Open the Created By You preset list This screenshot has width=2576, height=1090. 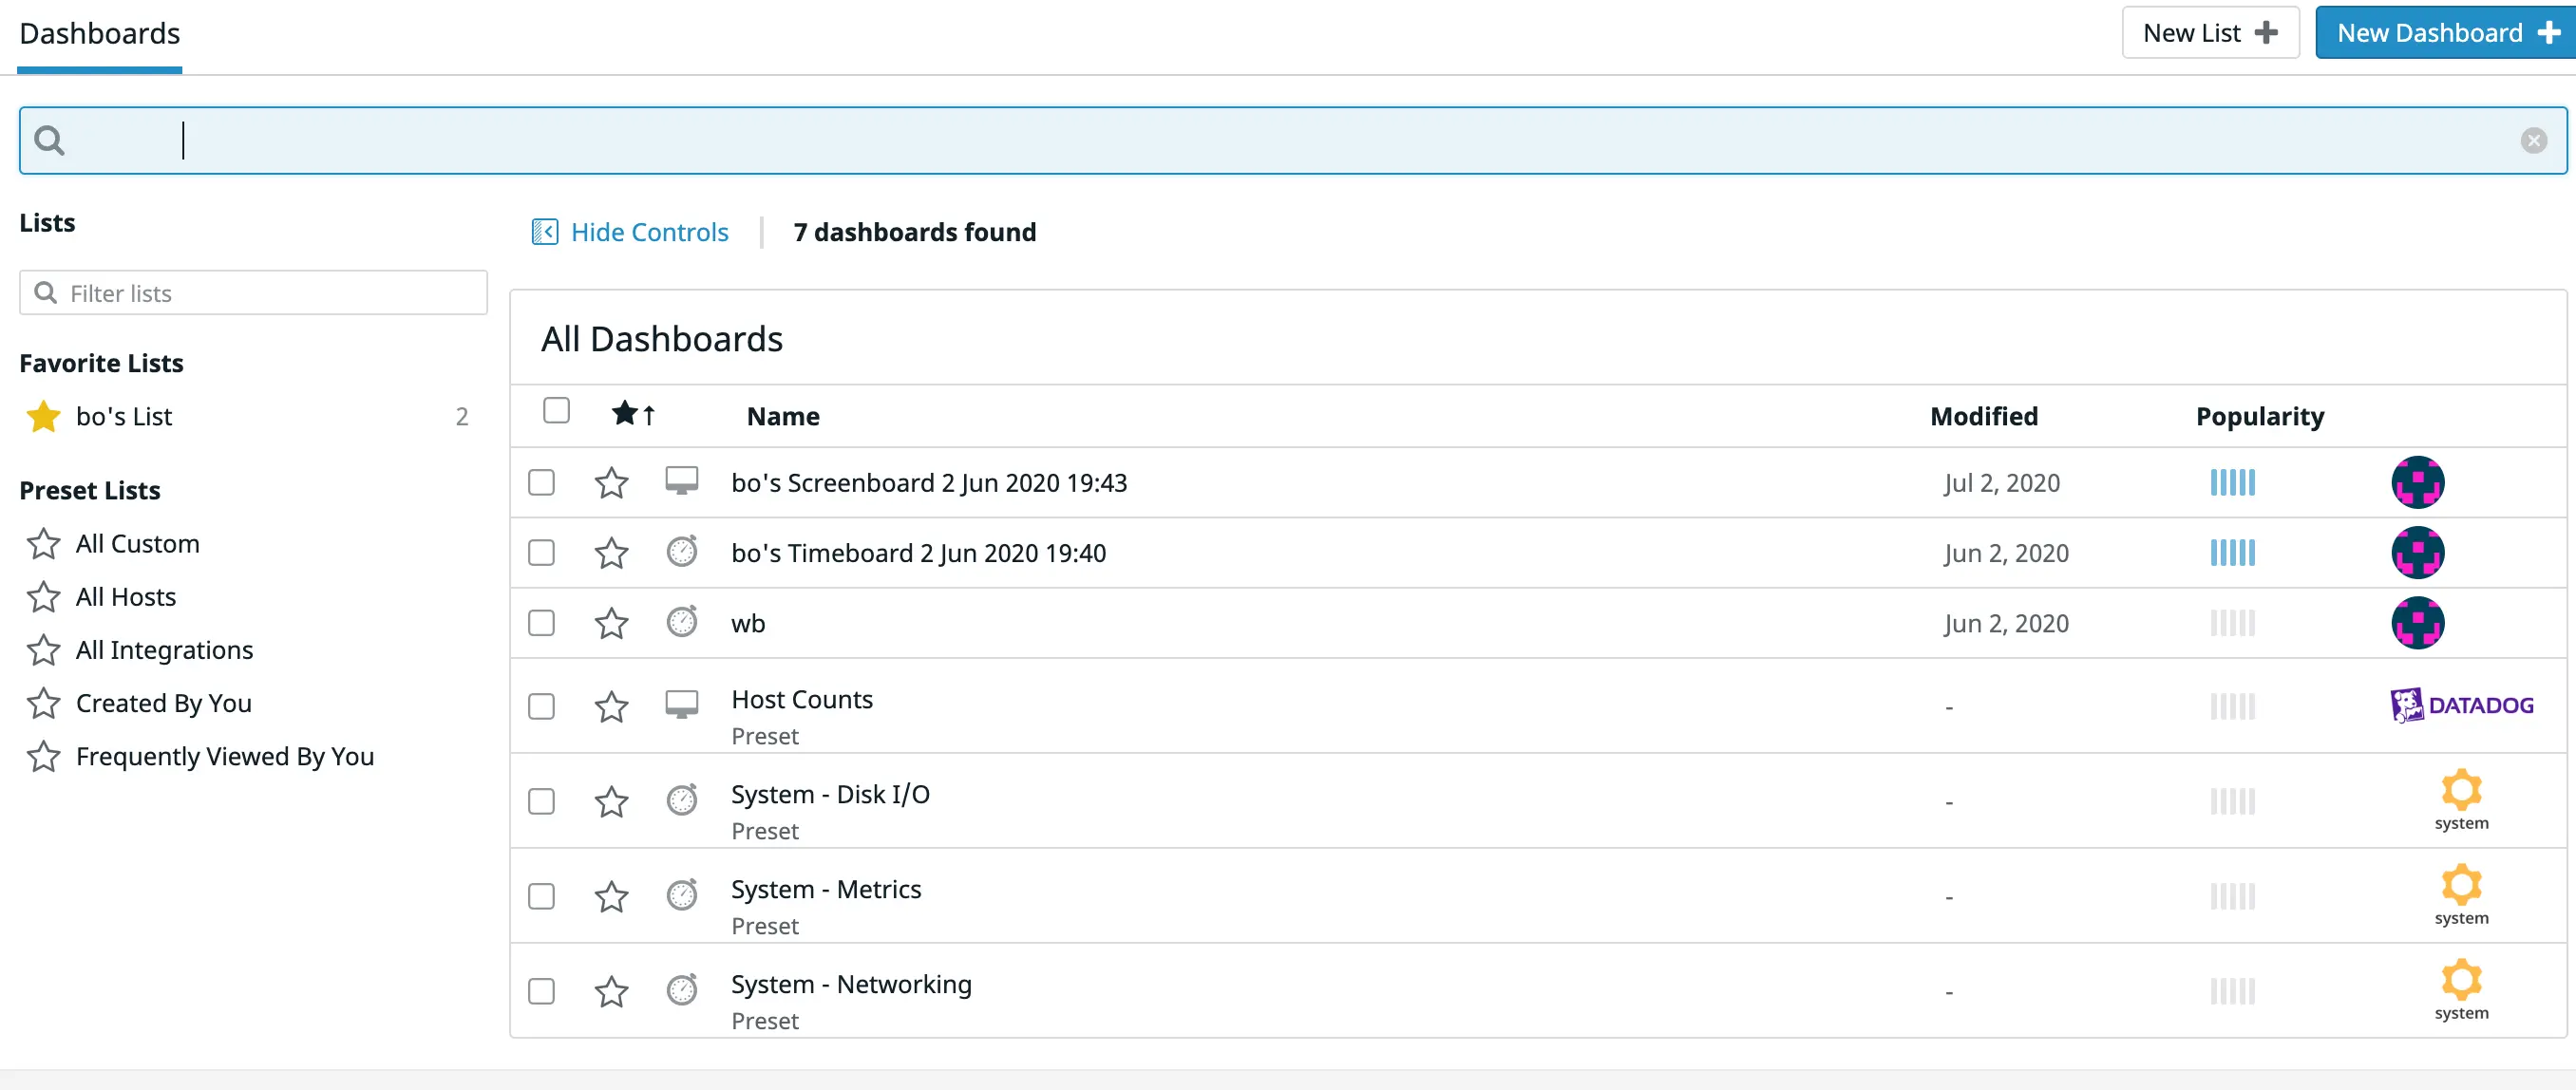pyautogui.click(x=163, y=703)
